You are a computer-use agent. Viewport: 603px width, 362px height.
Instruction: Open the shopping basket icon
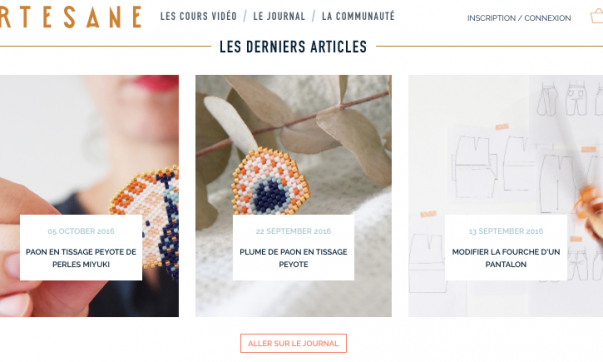597,16
